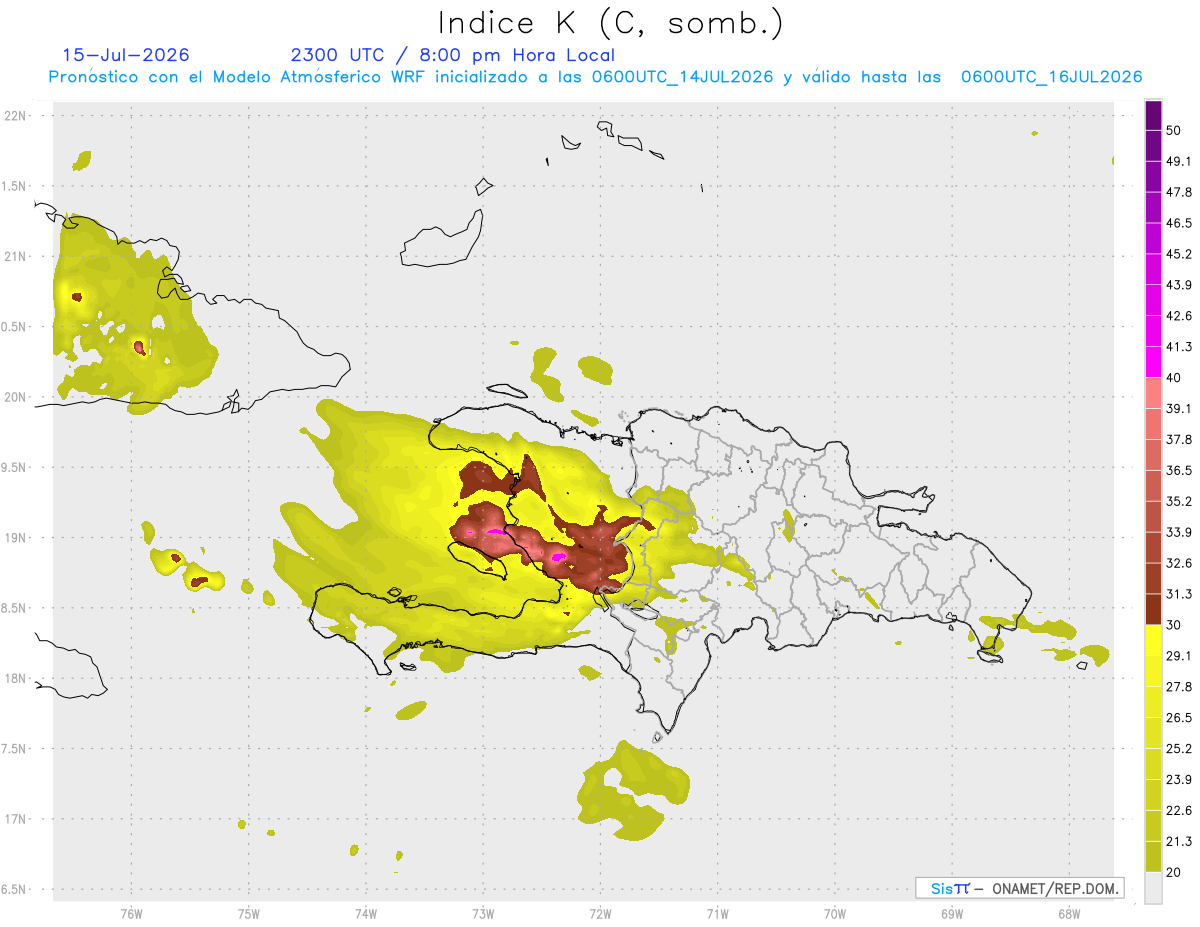The height and width of the screenshot is (927, 1200).
Task: Click the colorbar value label 31.3
Action: pos(1179,594)
